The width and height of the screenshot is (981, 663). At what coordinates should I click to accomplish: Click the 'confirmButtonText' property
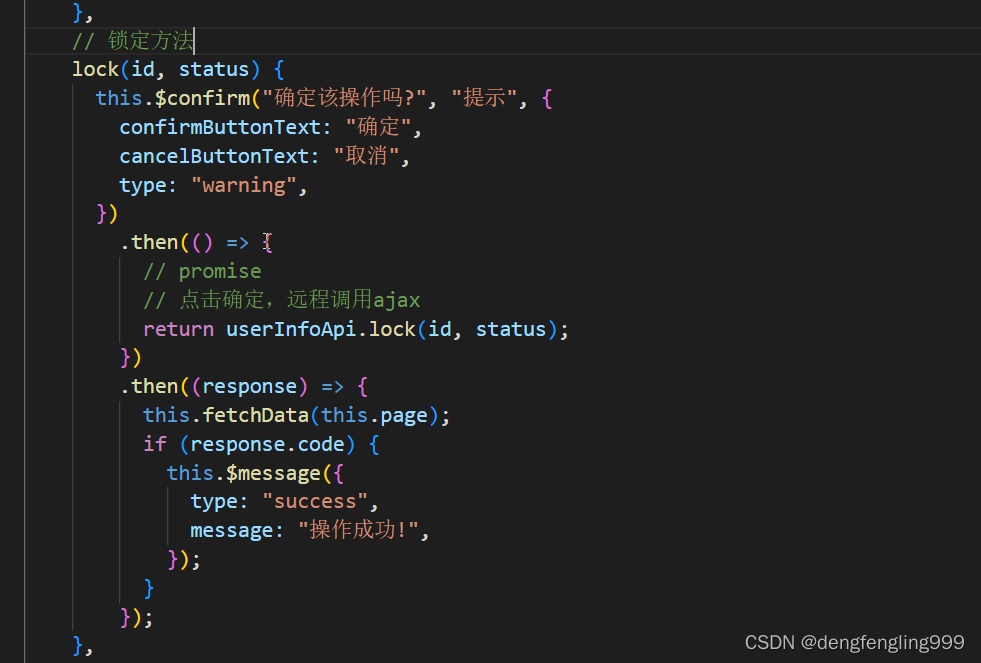pos(220,127)
